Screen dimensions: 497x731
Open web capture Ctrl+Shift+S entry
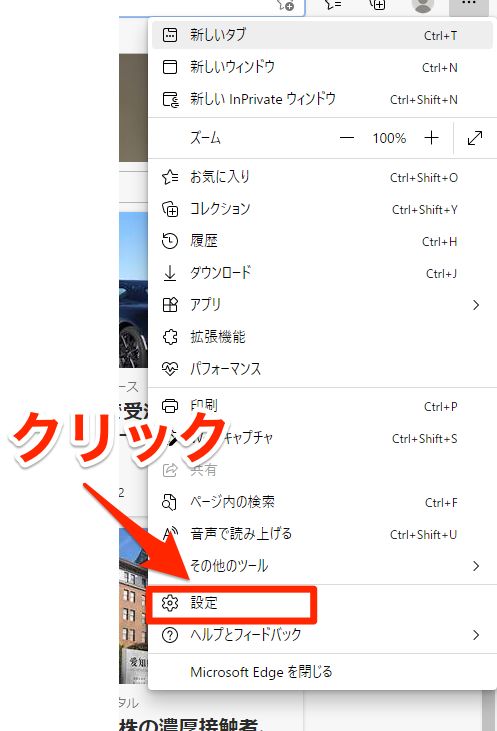pos(322,438)
